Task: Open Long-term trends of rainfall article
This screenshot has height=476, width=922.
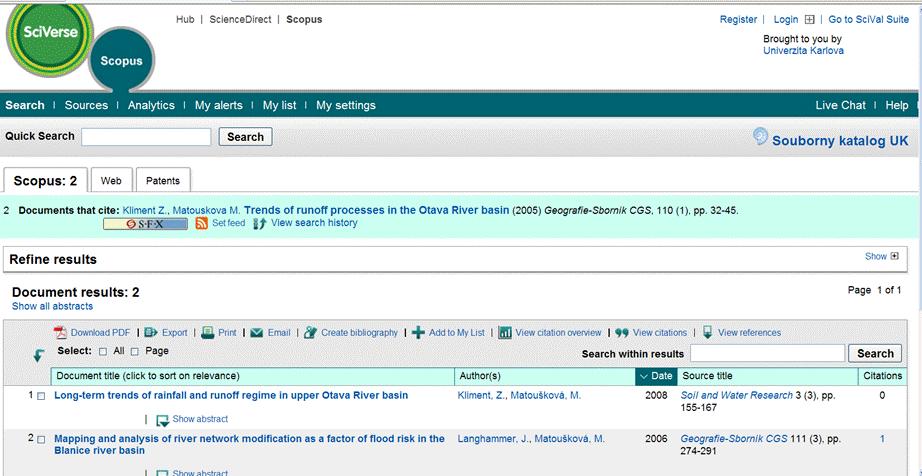Action: tap(230, 395)
